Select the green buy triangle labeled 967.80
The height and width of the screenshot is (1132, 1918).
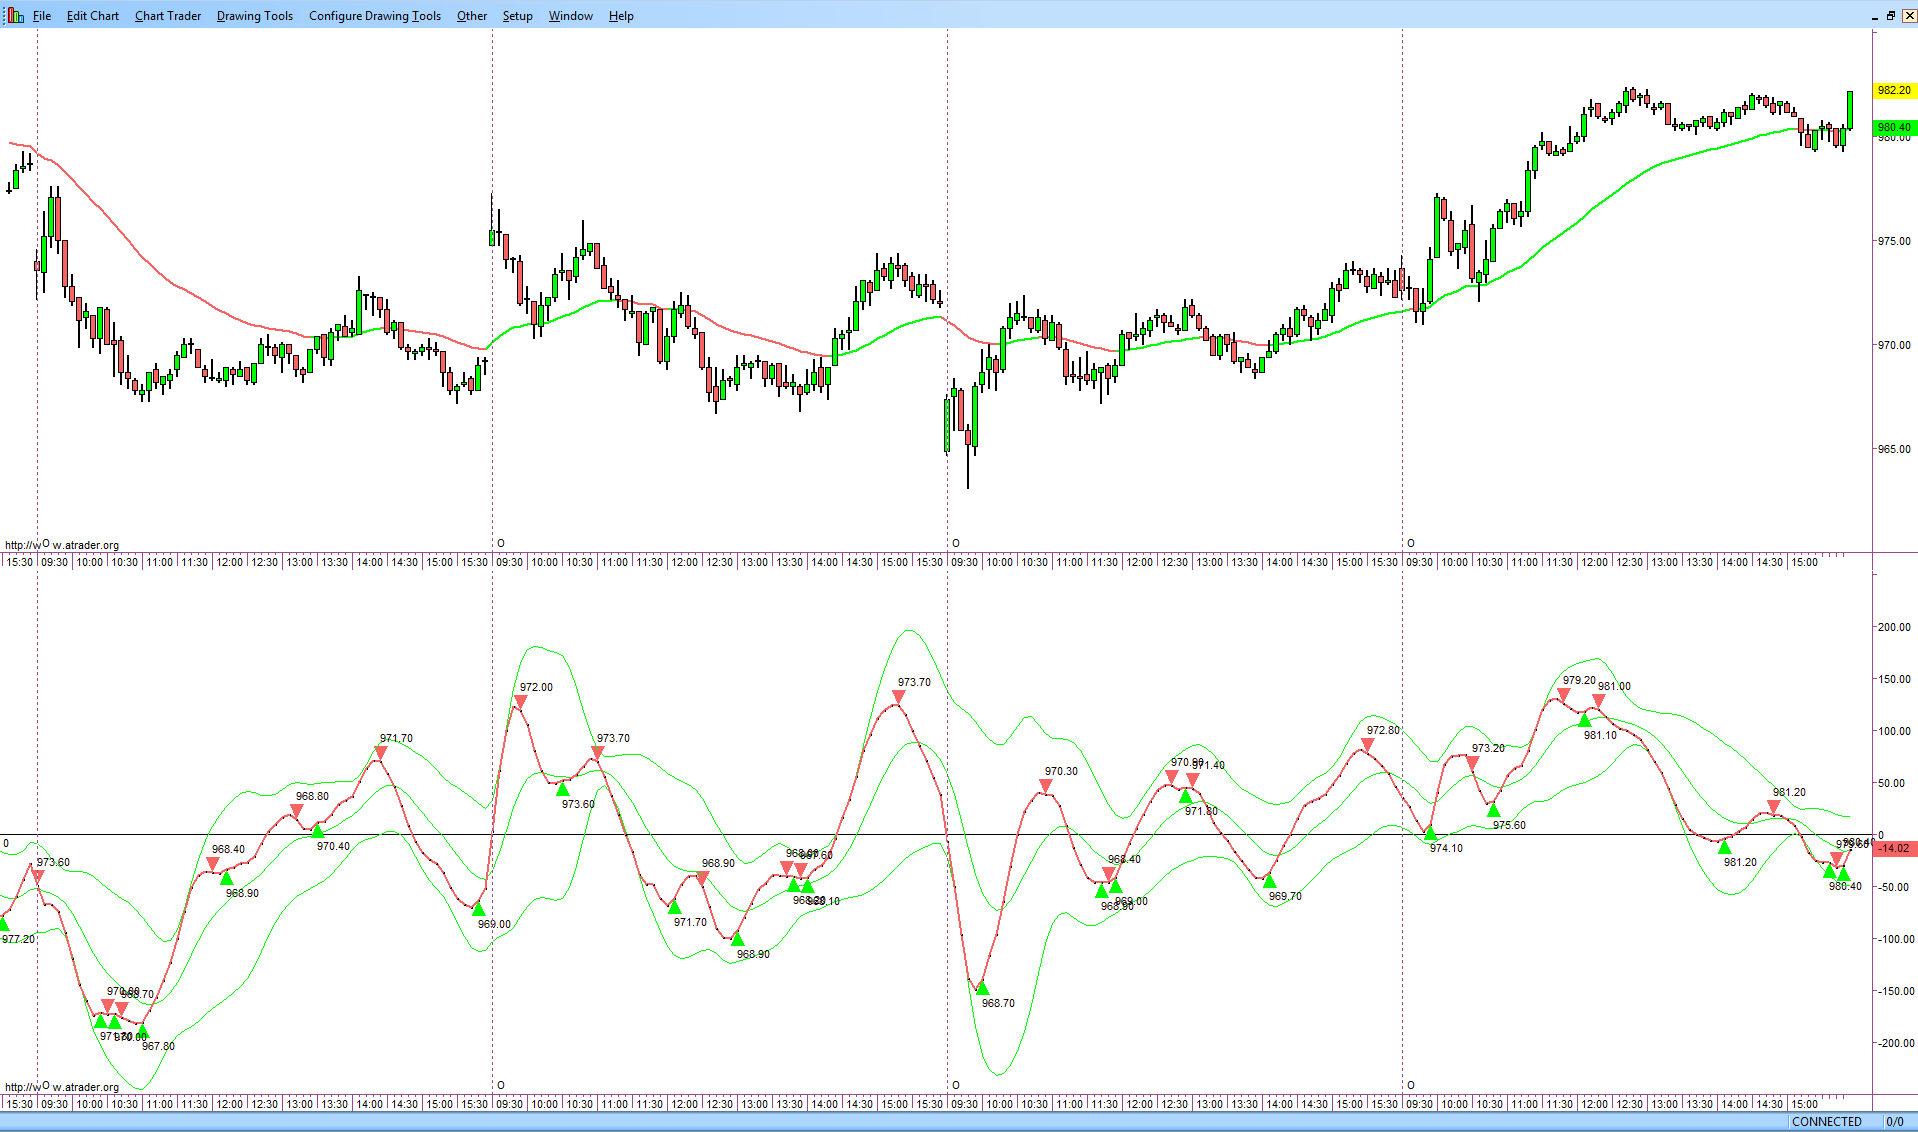[x=142, y=1031]
